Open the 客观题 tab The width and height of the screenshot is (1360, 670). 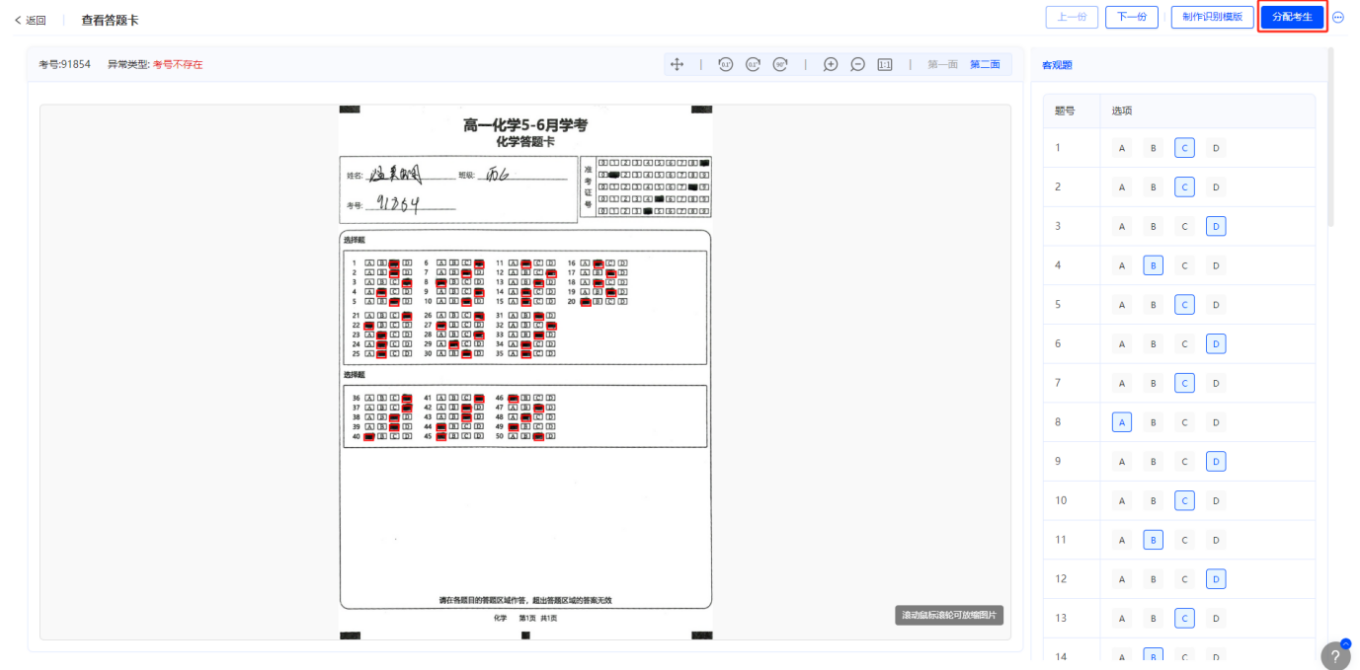1057,65
